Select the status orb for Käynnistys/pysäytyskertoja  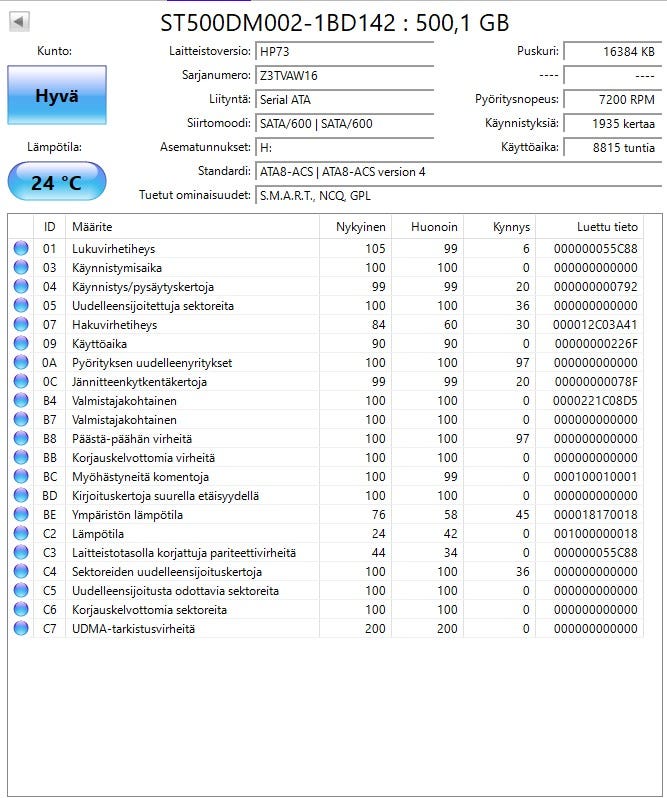(x=21, y=287)
